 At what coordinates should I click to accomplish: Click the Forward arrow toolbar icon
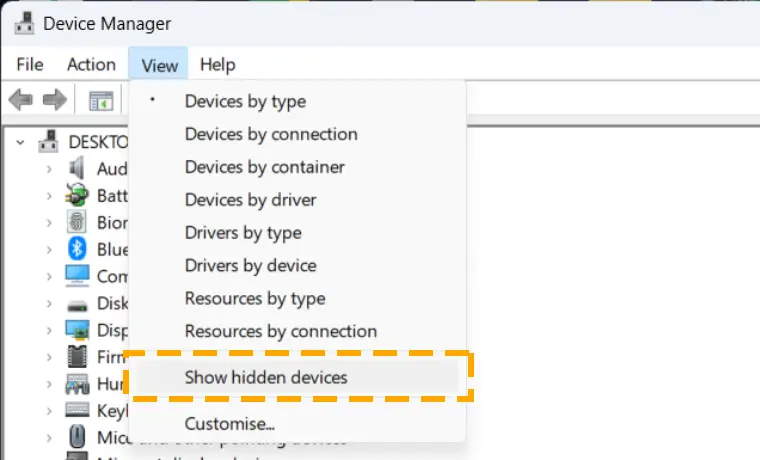click(55, 100)
